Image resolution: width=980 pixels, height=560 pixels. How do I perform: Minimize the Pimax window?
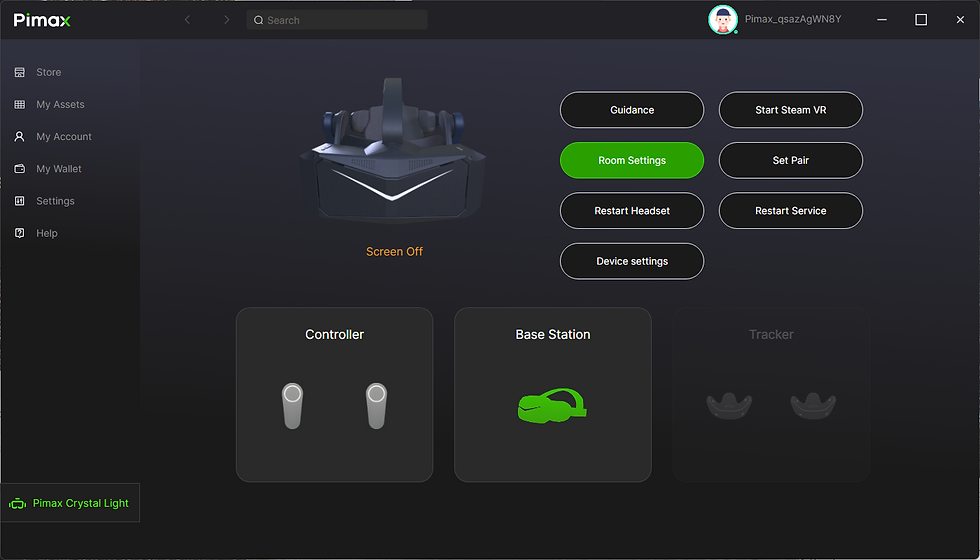882,20
